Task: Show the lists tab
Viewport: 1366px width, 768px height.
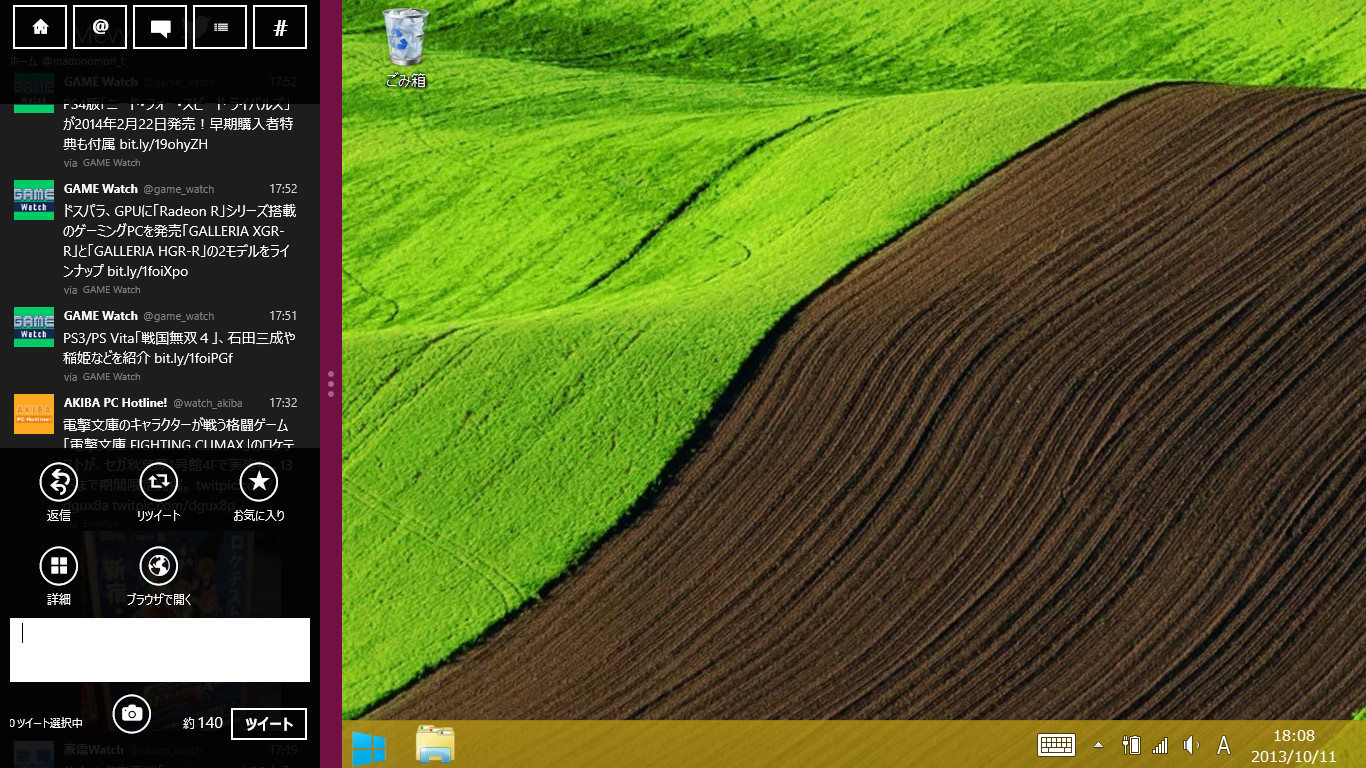Action: 220,27
